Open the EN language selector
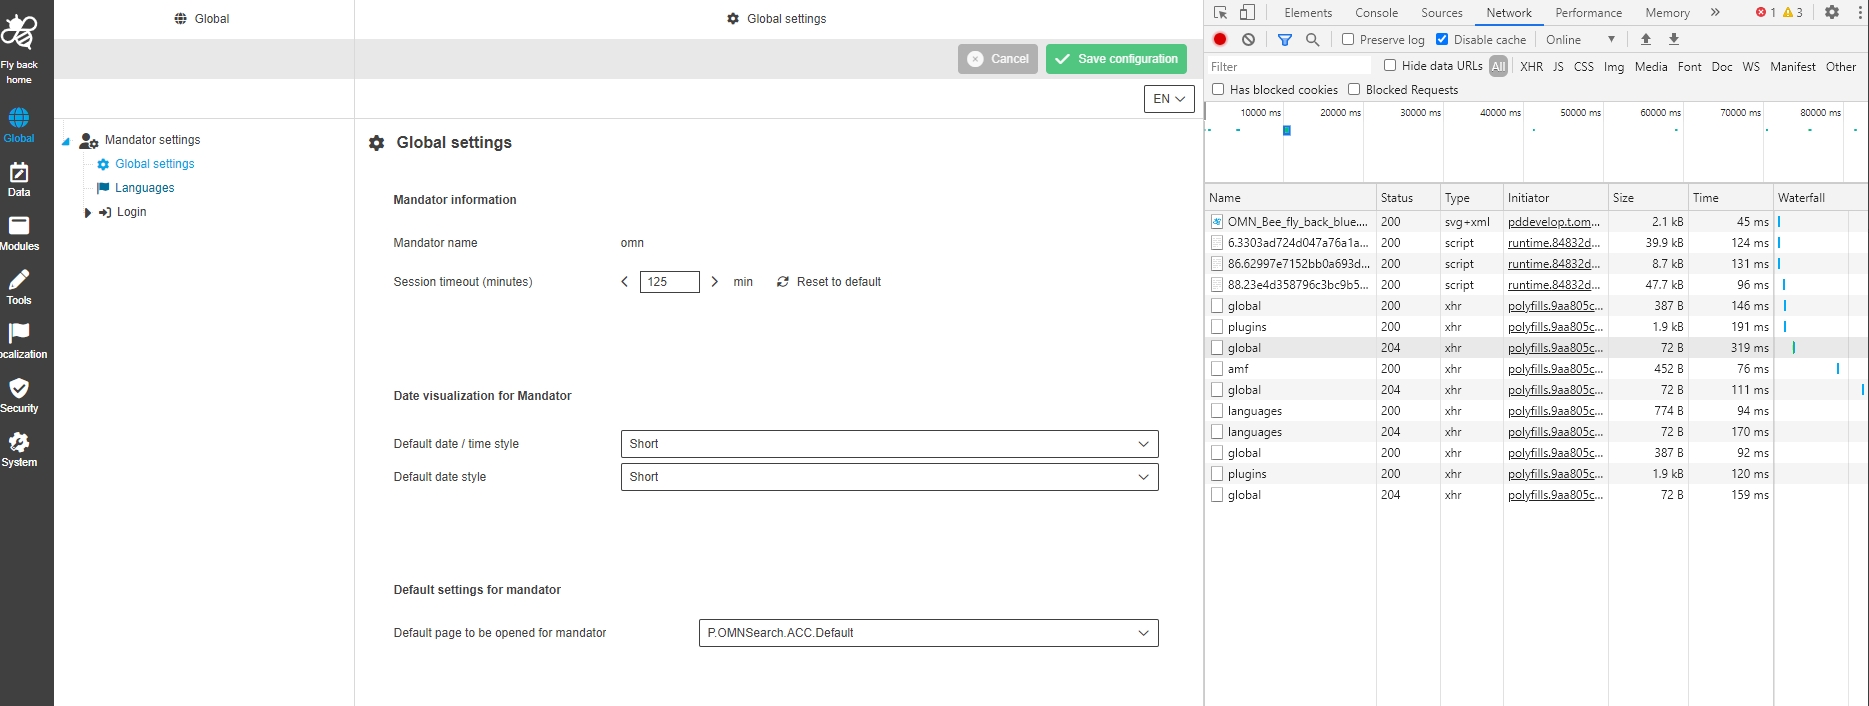This screenshot has height=706, width=1869. click(1168, 99)
